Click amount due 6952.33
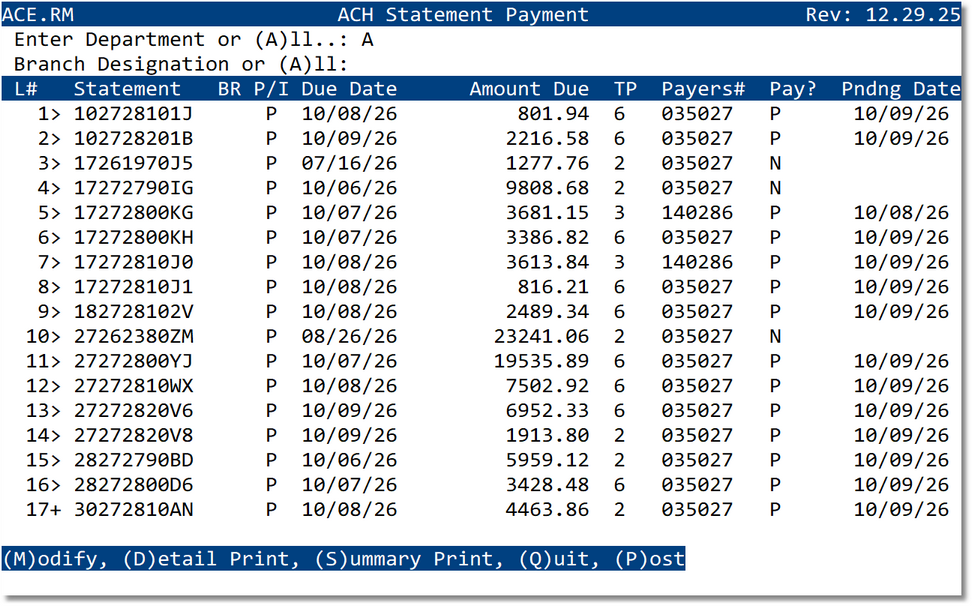 tap(547, 411)
